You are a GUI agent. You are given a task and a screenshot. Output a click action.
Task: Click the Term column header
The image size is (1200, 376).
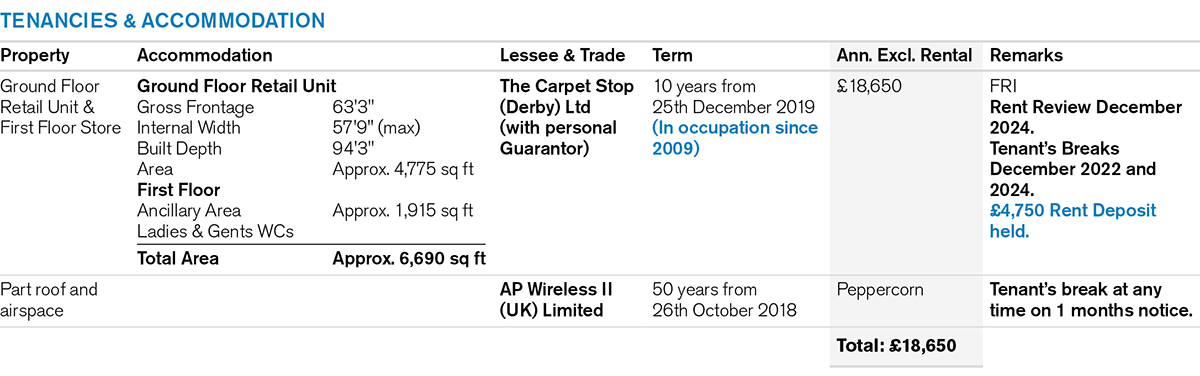(672, 56)
